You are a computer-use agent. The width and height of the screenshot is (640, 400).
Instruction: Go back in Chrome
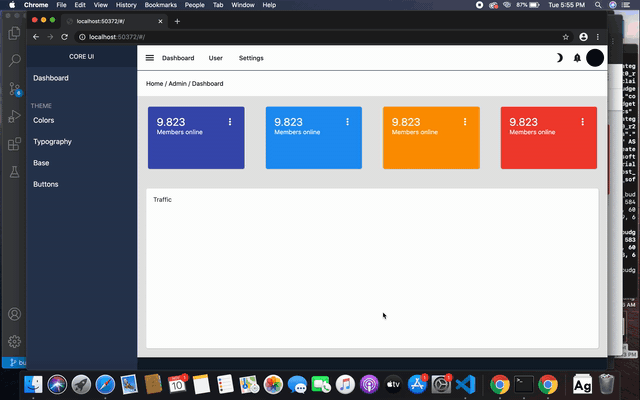[36, 37]
